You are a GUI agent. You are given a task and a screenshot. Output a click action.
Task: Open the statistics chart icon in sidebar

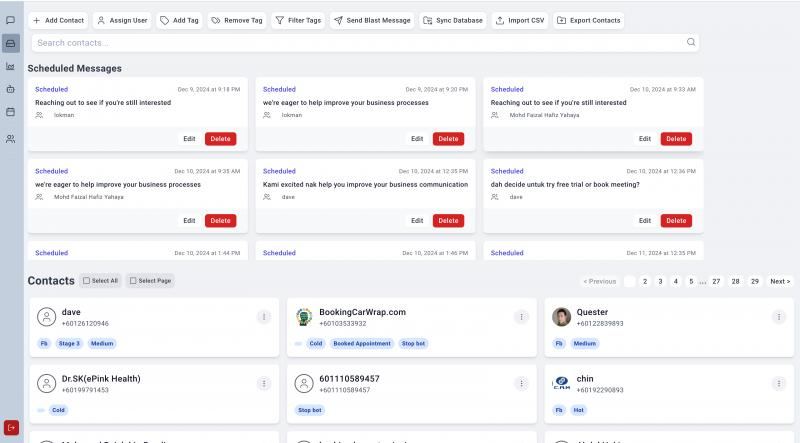(x=10, y=66)
